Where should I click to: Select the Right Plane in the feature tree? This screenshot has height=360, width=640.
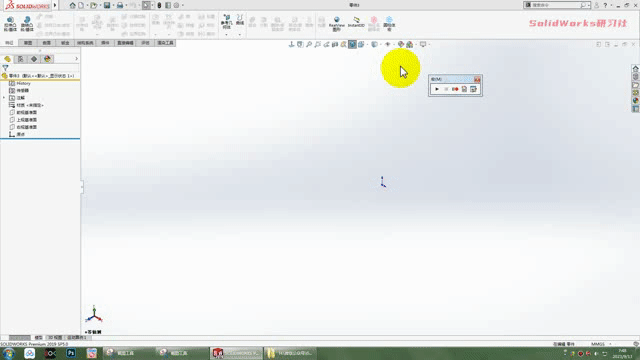pyautogui.click(x=23, y=127)
